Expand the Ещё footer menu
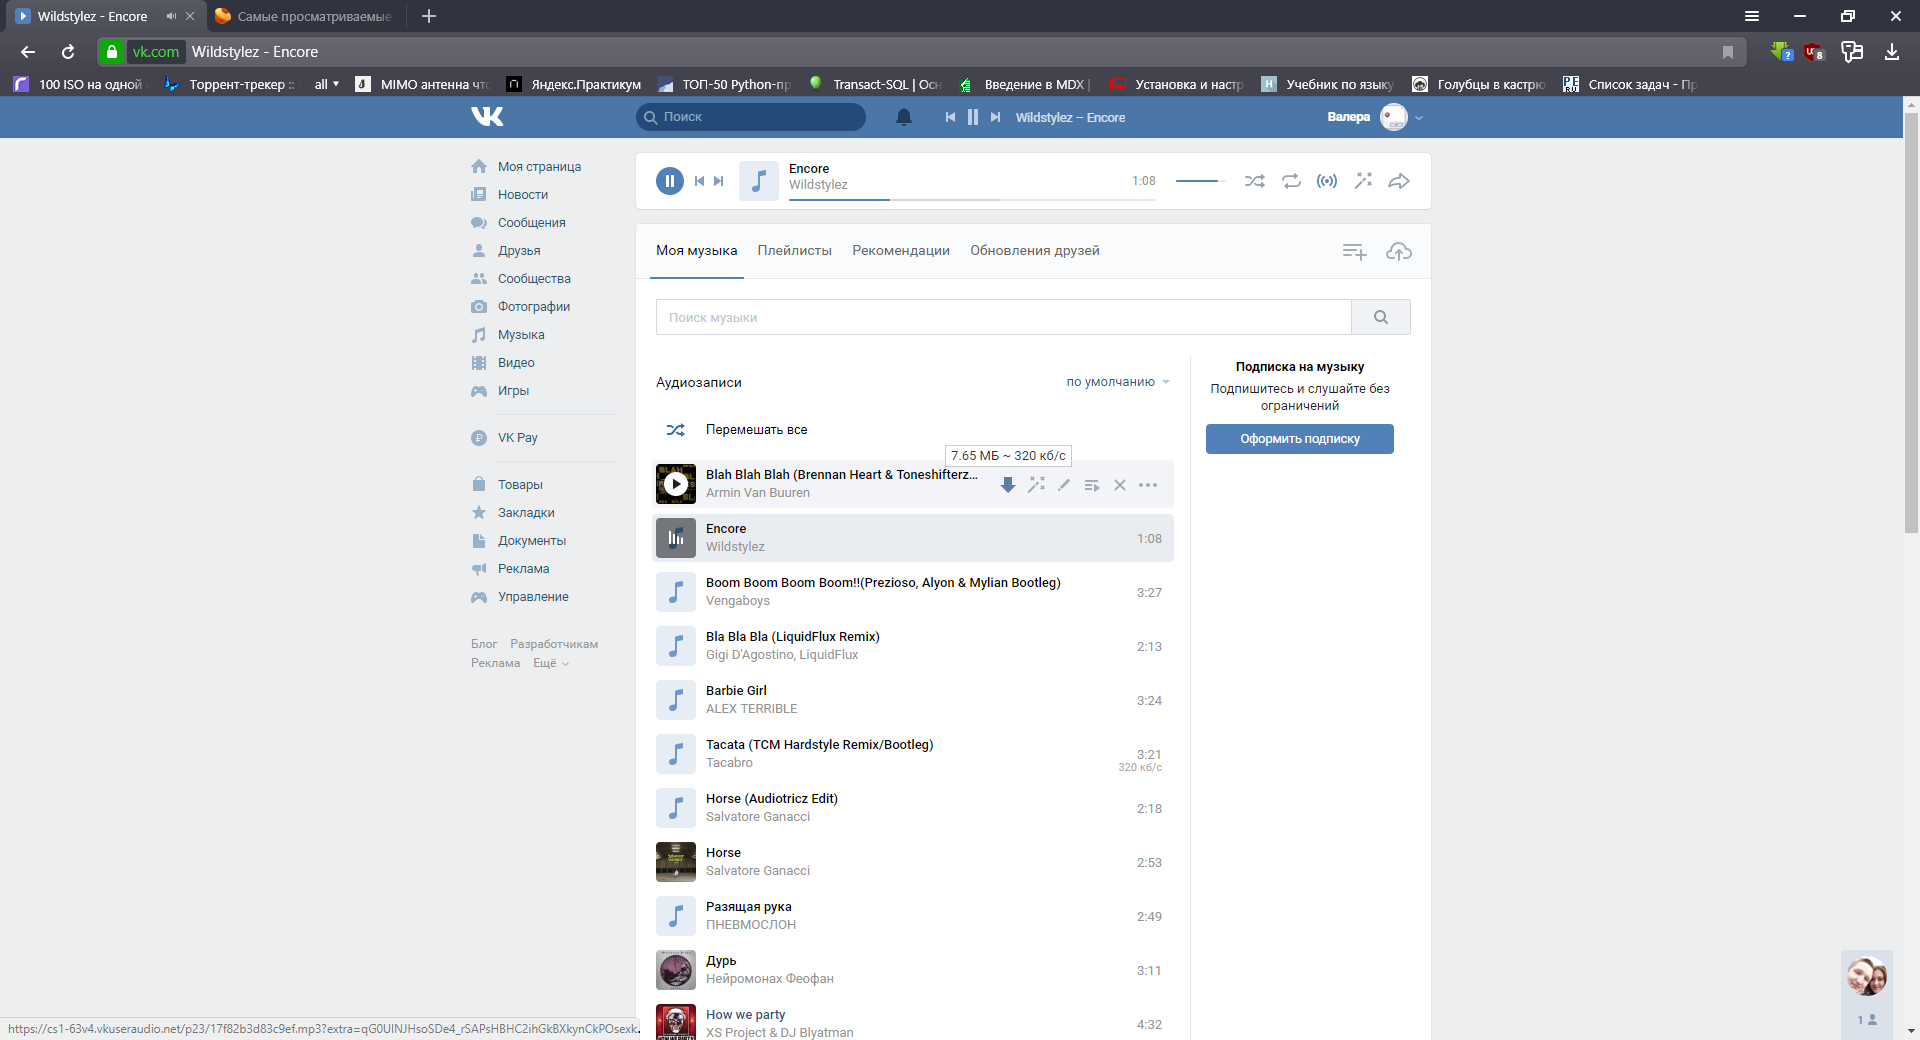 tap(550, 663)
